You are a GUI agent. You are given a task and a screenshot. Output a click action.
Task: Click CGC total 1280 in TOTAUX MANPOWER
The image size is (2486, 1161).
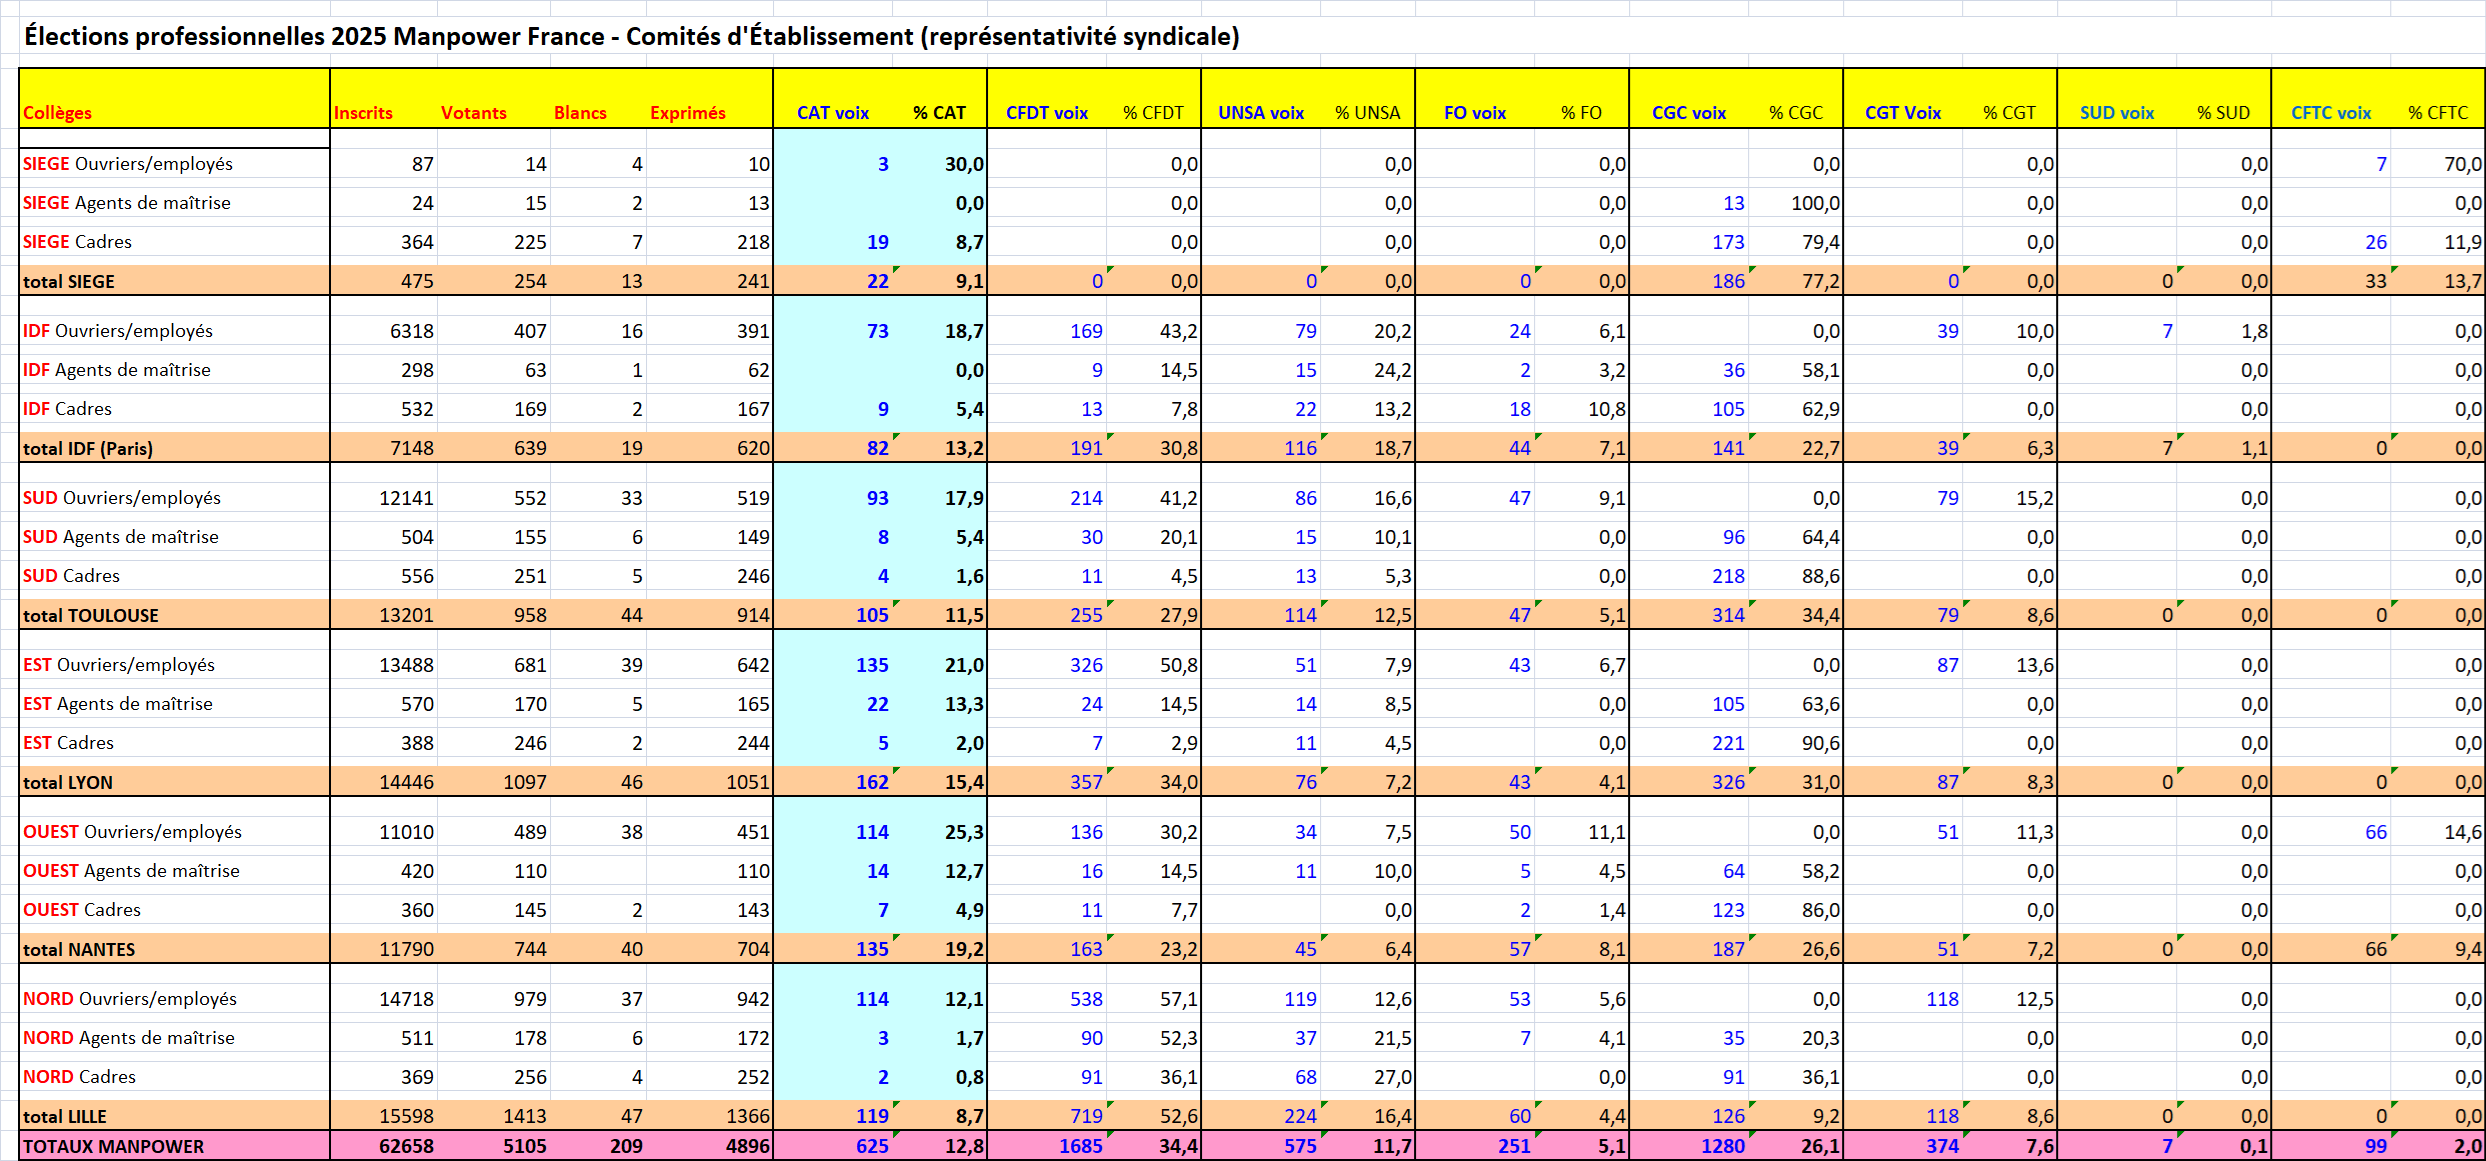pos(1722,1146)
